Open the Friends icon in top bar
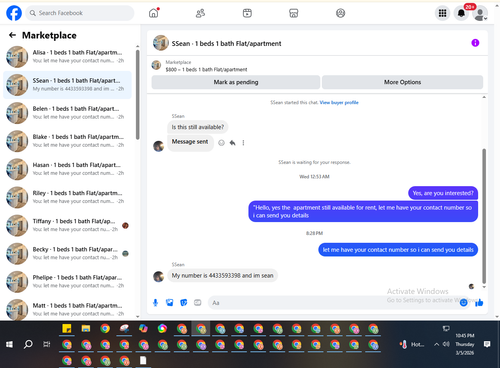500x368 pixels. tap(200, 13)
